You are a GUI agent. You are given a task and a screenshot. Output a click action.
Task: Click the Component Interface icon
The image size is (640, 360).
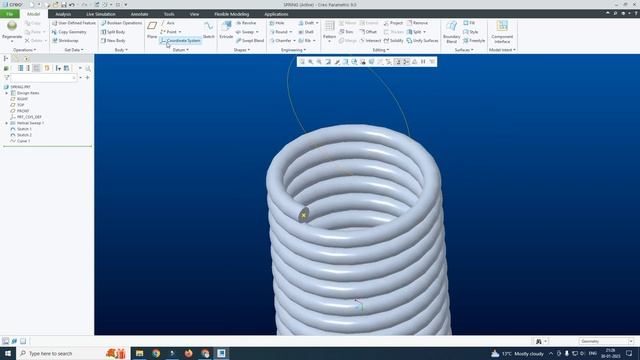pyautogui.click(x=502, y=32)
